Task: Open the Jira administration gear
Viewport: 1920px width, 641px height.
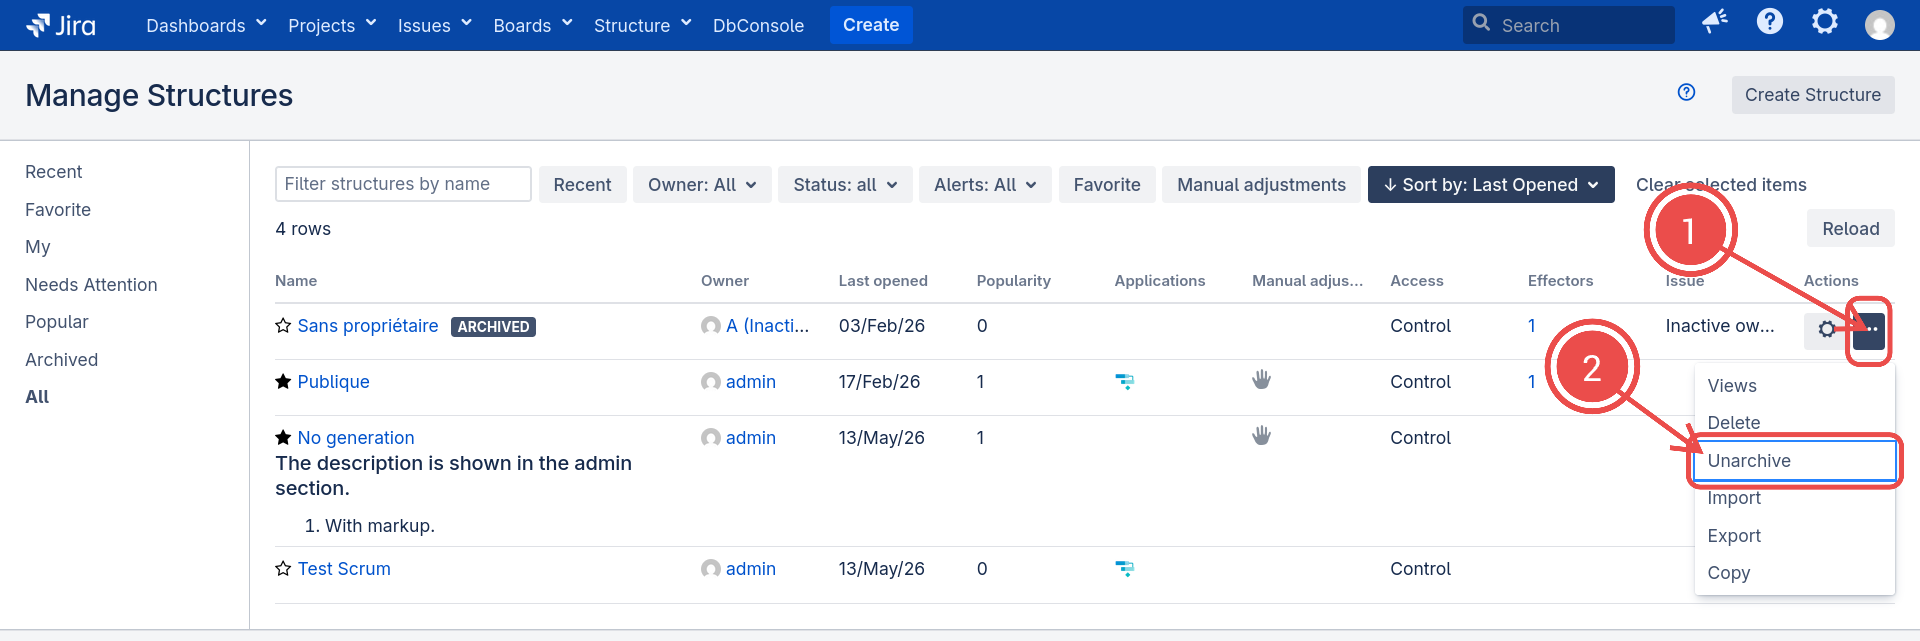Action: (x=1825, y=21)
